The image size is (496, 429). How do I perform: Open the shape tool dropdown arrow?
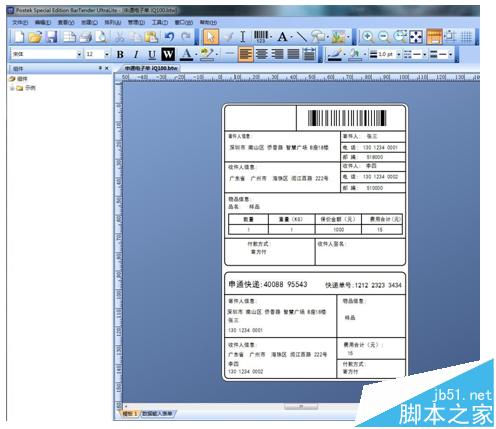[x=328, y=37]
